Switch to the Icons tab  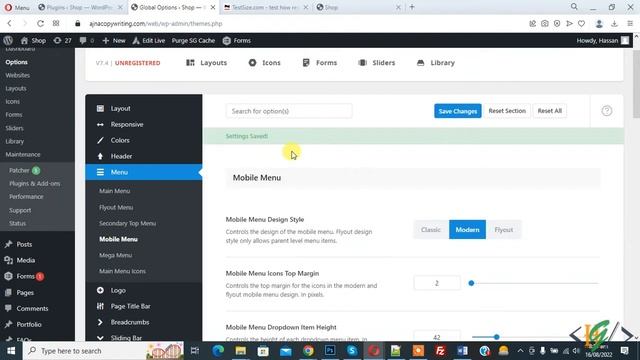point(264,62)
